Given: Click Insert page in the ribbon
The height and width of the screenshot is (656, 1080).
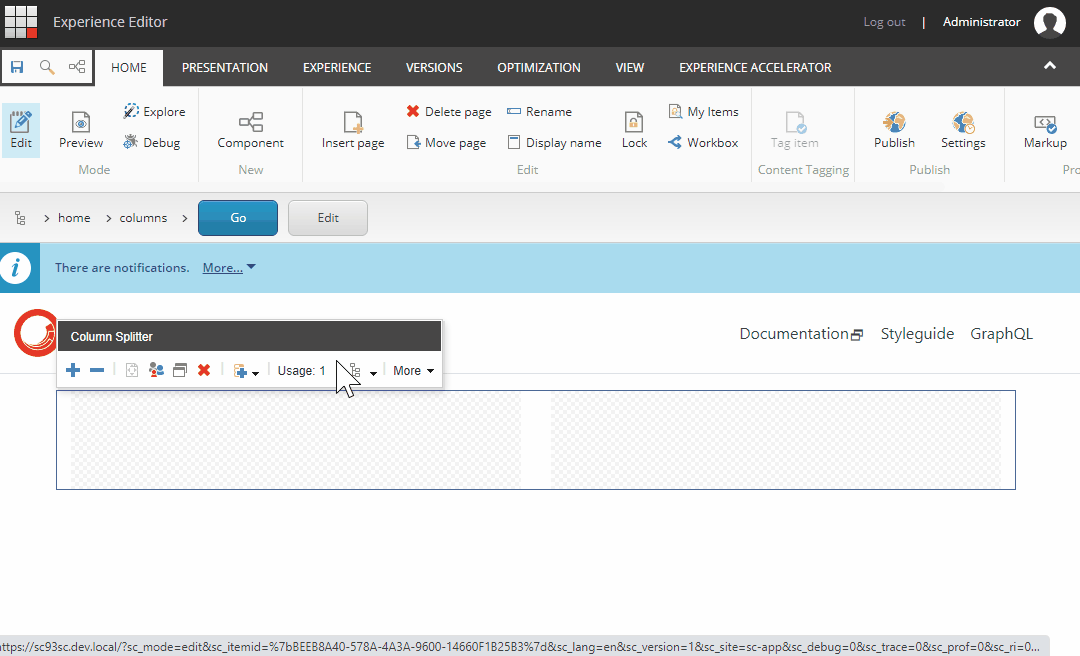Looking at the screenshot, I should pos(353,130).
